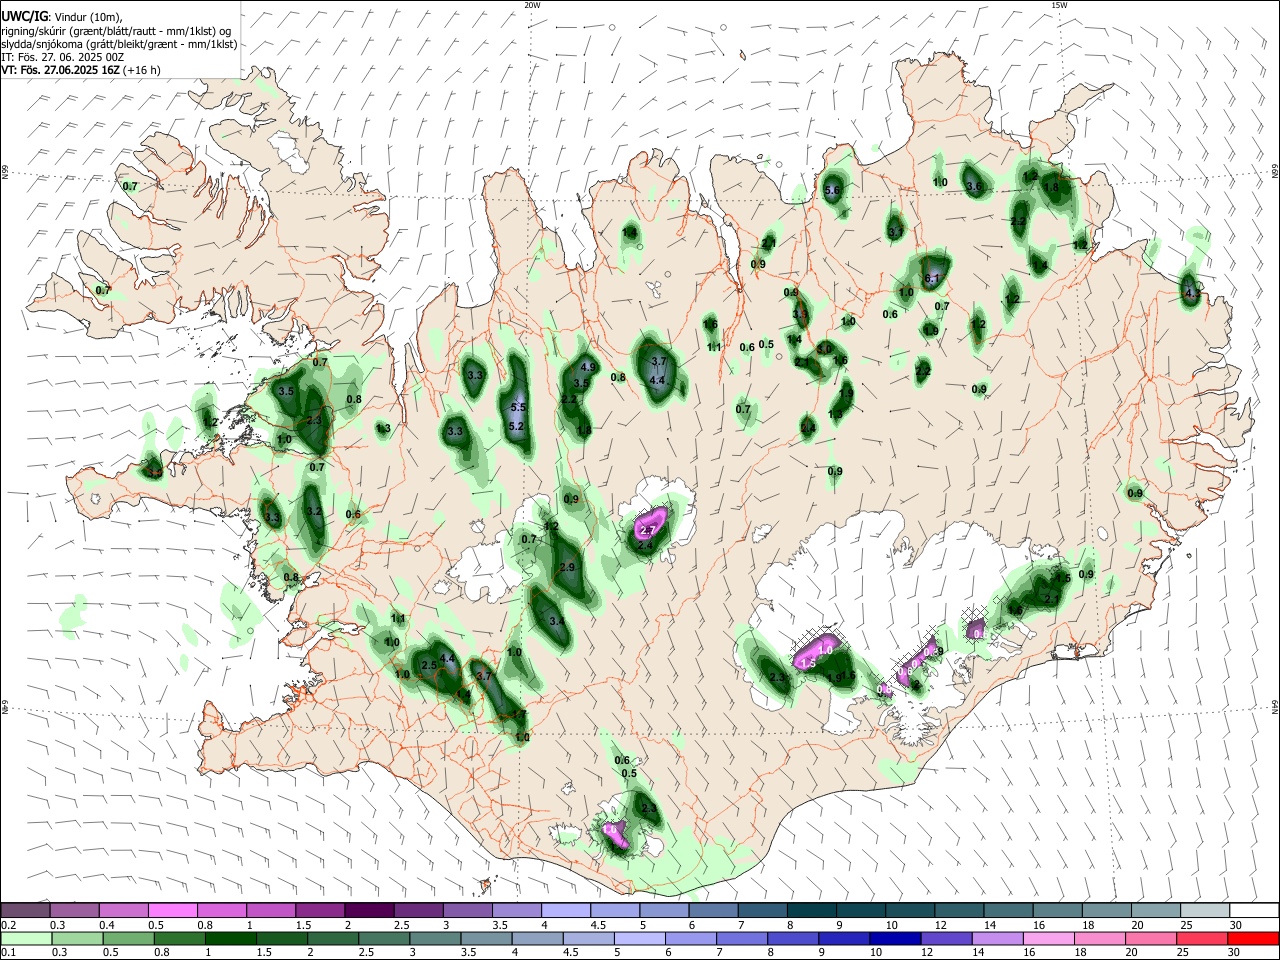
Task: Click the 15W longitude label
Action: pos(1059,5)
